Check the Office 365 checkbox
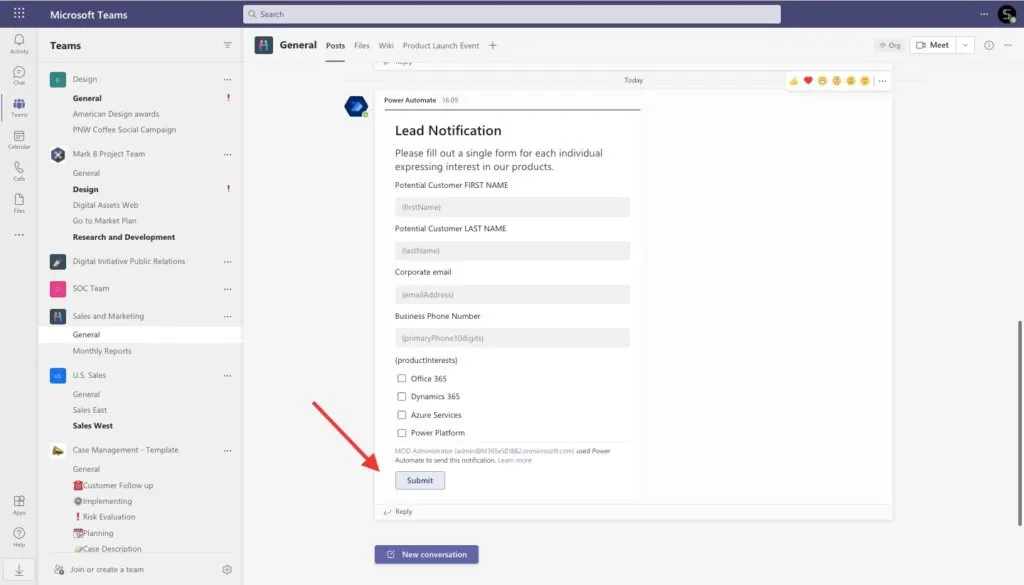 [x=402, y=378]
